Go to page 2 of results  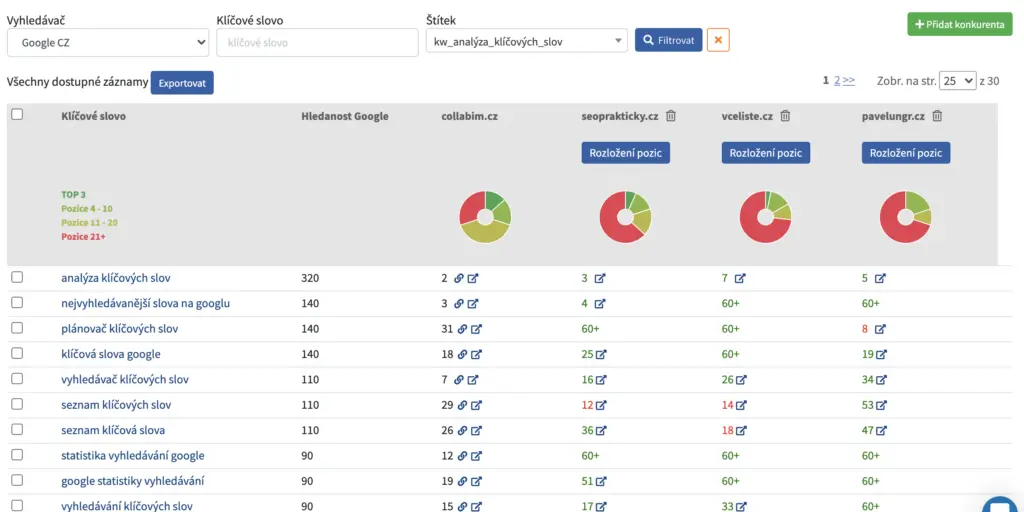point(837,81)
